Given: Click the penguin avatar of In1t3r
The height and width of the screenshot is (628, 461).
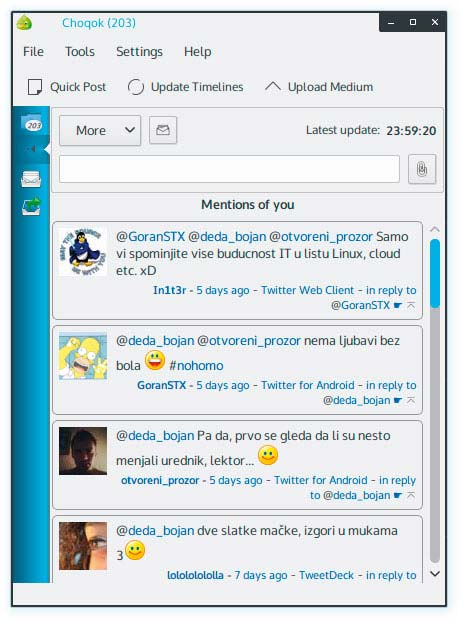Looking at the screenshot, I should [83, 252].
